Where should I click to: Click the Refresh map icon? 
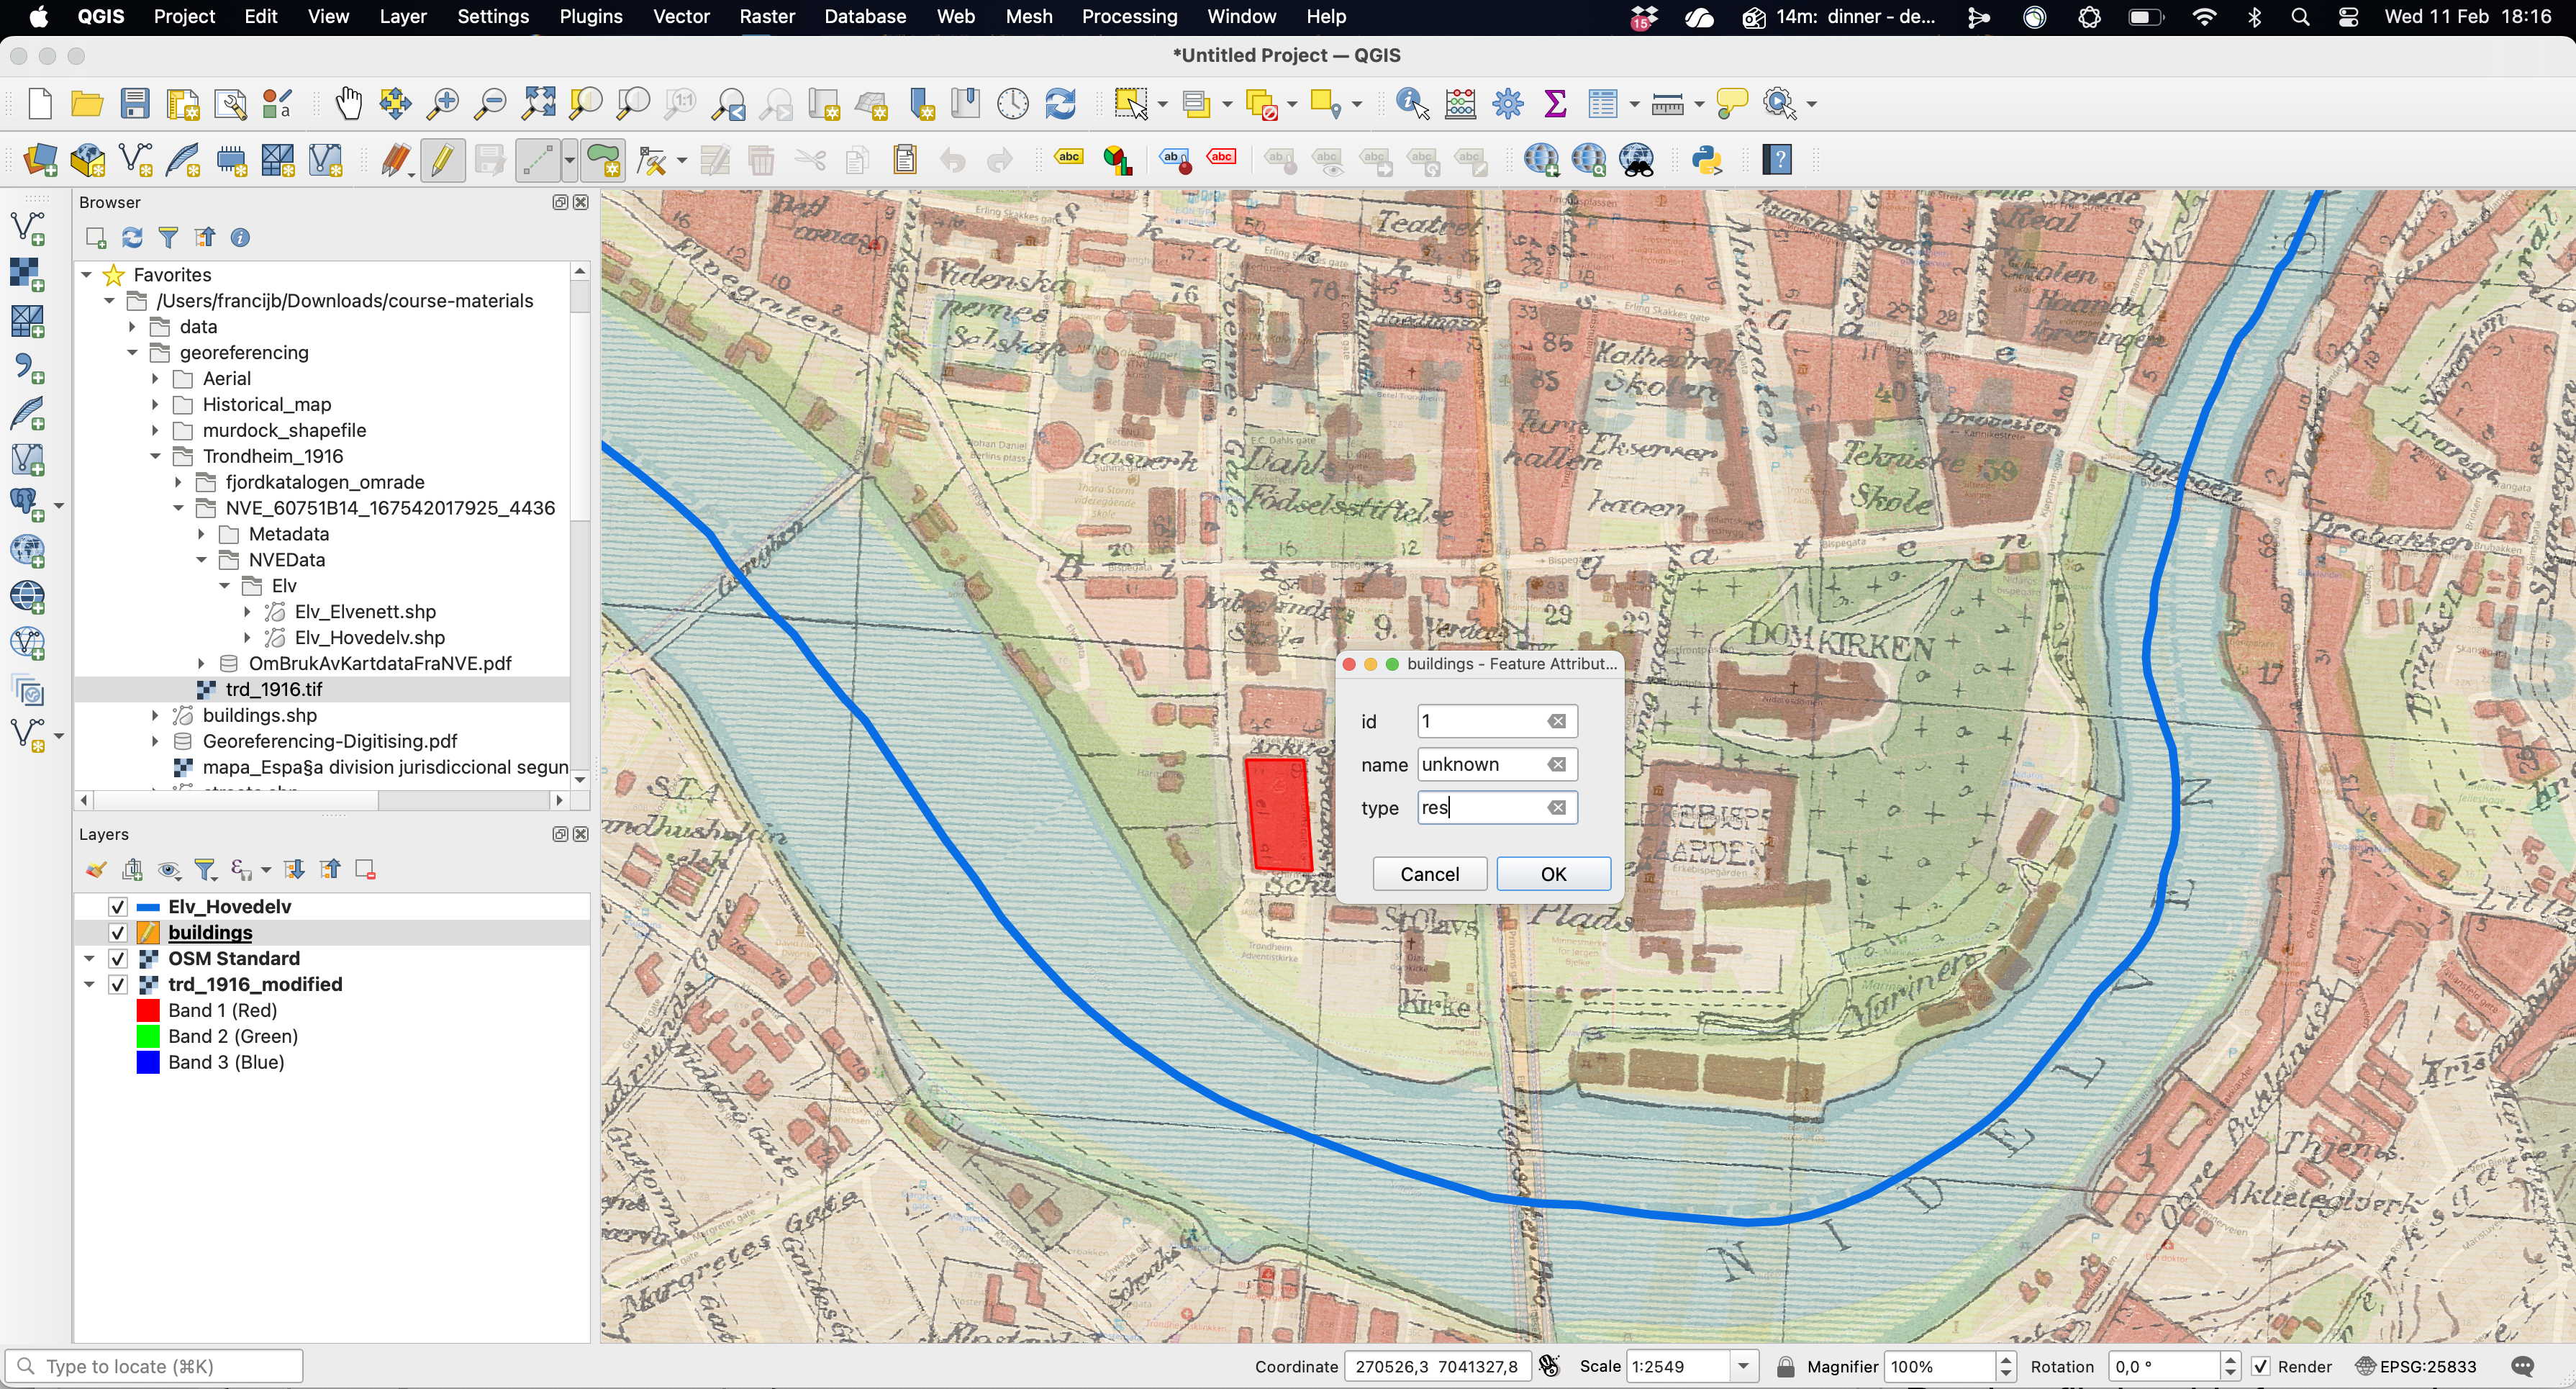(1060, 104)
